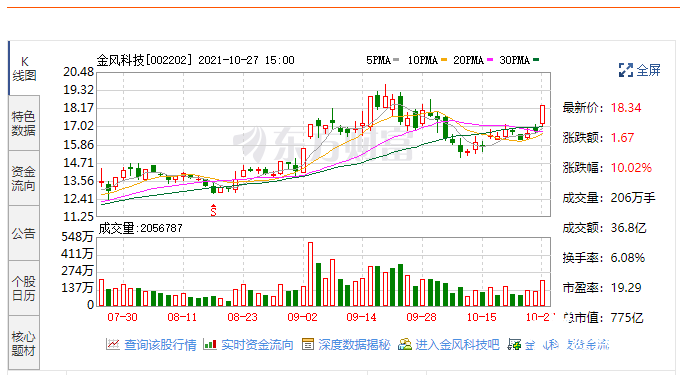Click the red S marker under chart
Screen dimensions: 680x375
pyautogui.click(x=213, y=210)
